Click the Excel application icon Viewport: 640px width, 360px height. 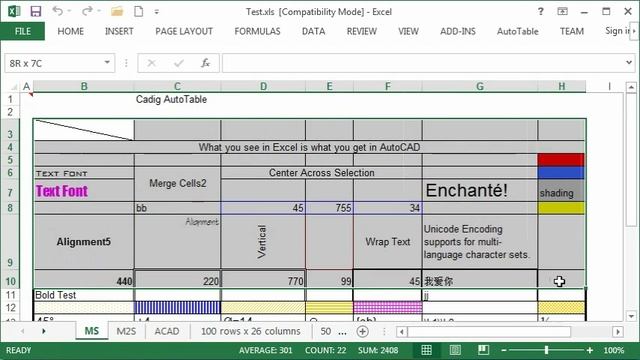14,11
